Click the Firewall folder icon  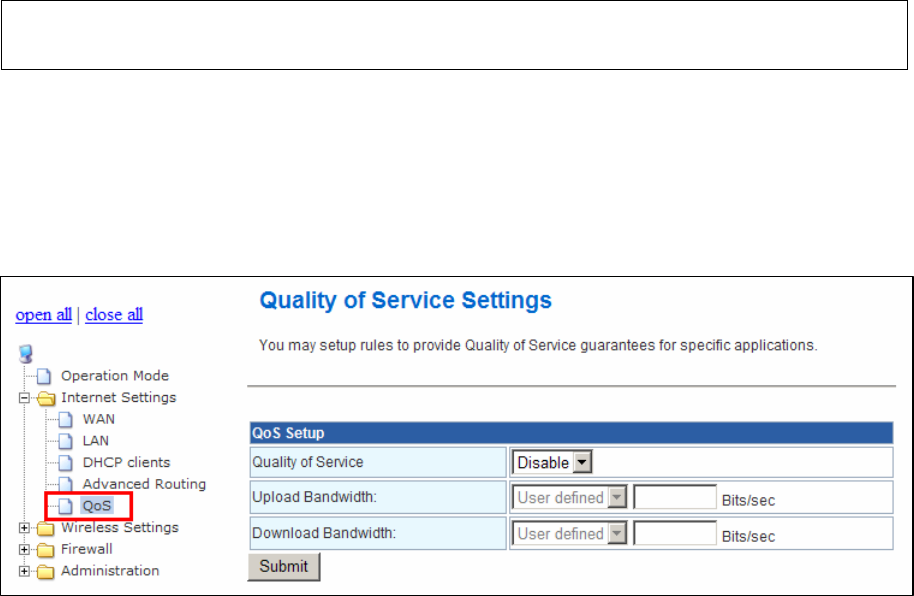[x=45, y=550]
